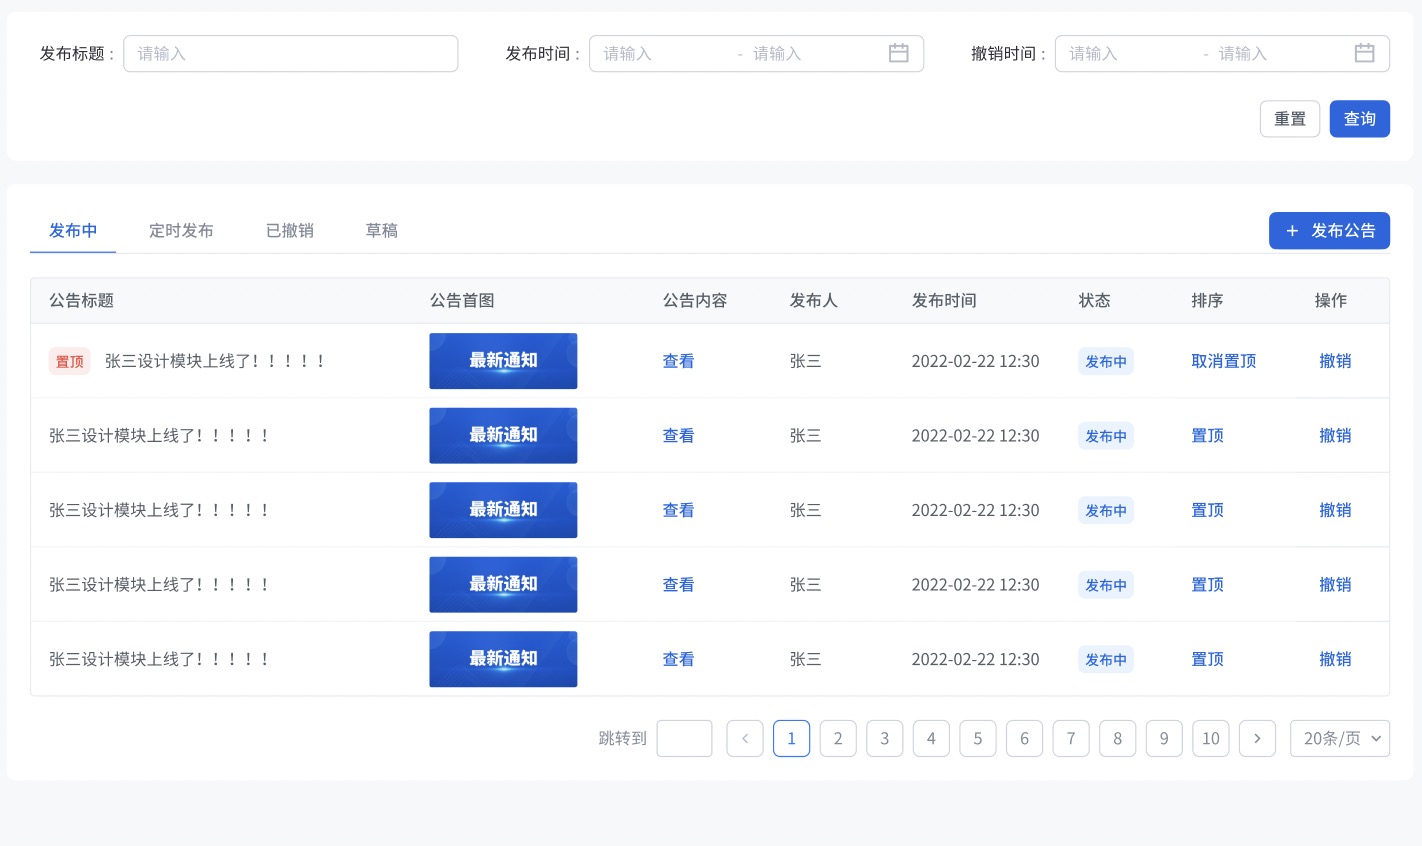
Task: Click the 发布标题 text input
Action: 291,54
